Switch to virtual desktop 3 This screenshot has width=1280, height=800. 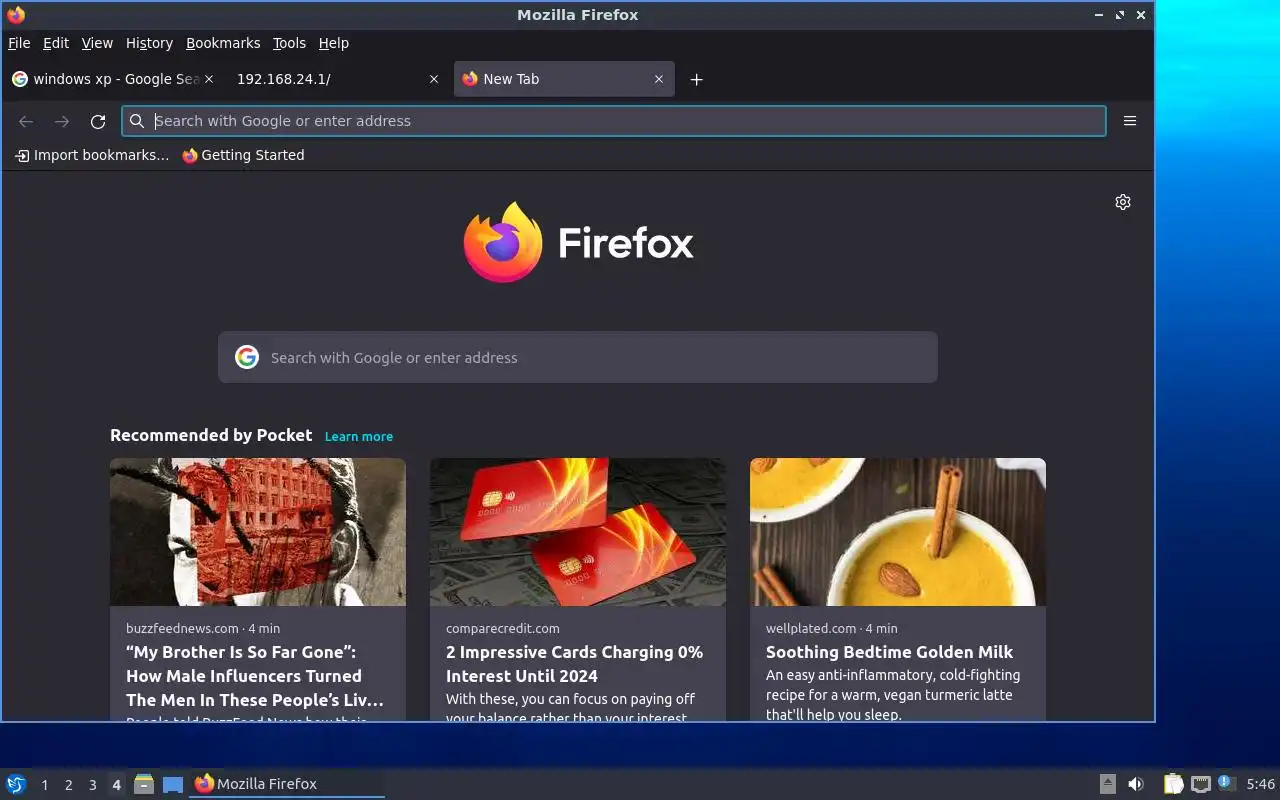click(92, 785)
